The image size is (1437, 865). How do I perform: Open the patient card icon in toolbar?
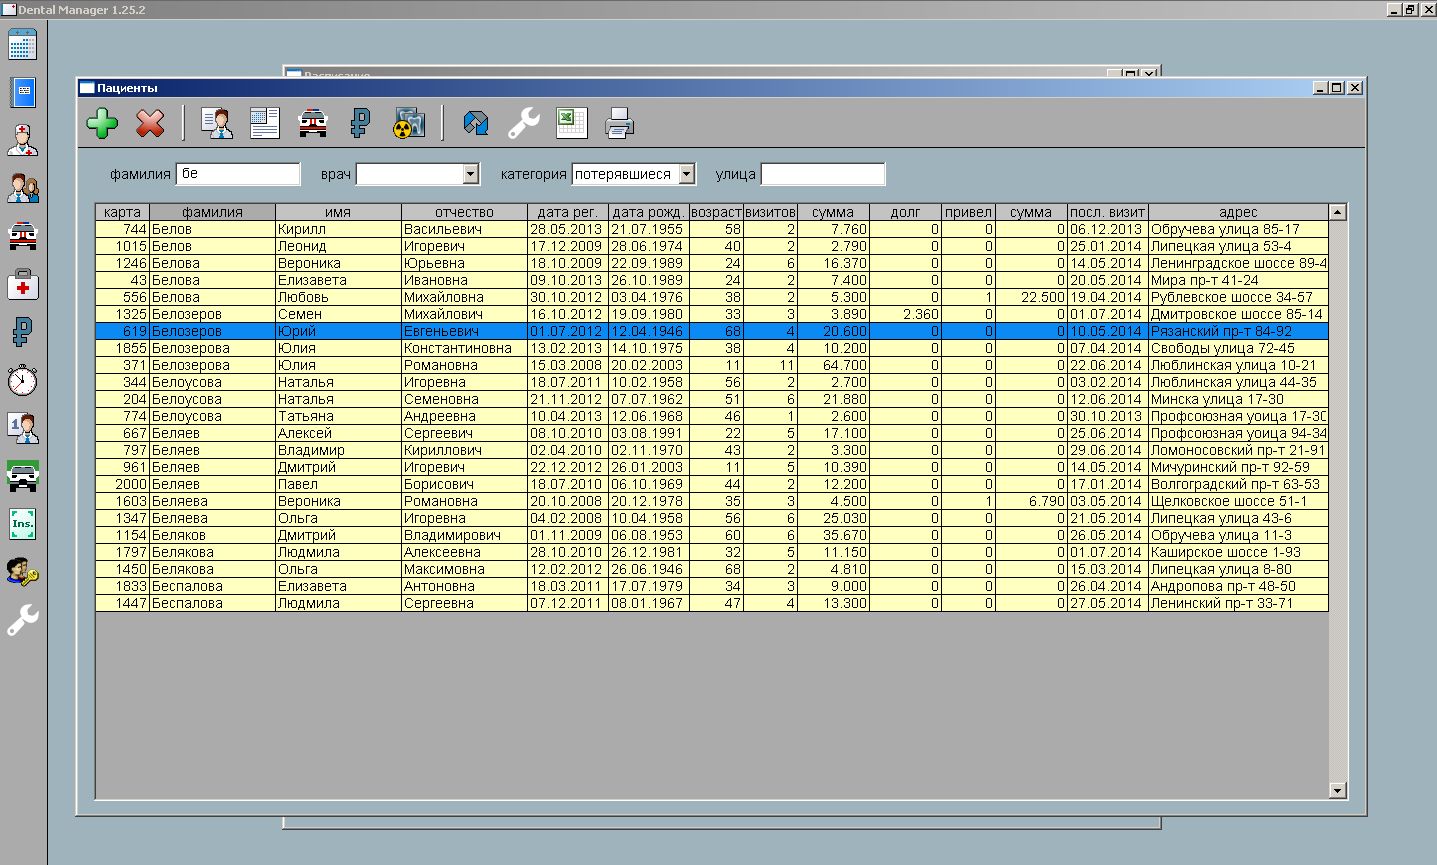(216, 123)
